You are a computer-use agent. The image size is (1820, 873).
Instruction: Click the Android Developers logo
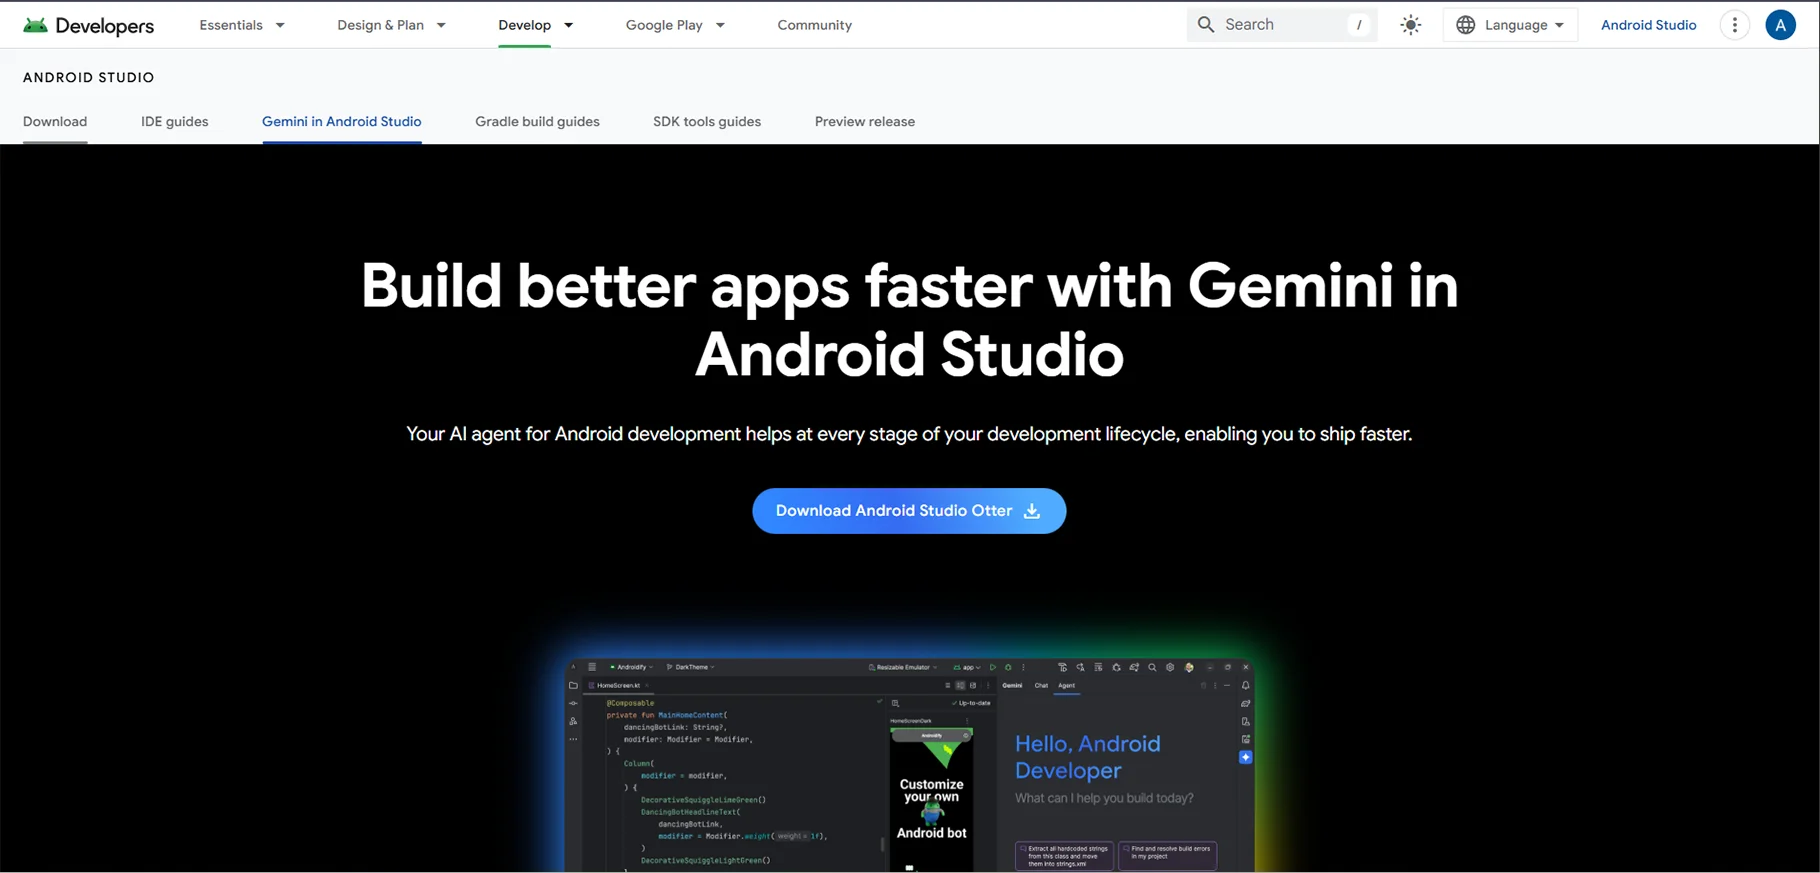pos(89,25)
